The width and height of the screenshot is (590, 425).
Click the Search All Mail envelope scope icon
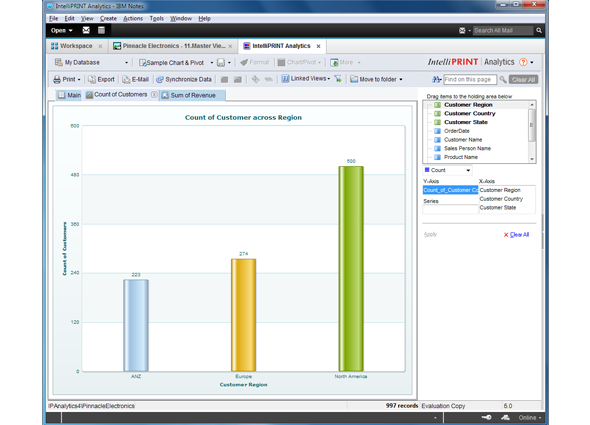462,30
